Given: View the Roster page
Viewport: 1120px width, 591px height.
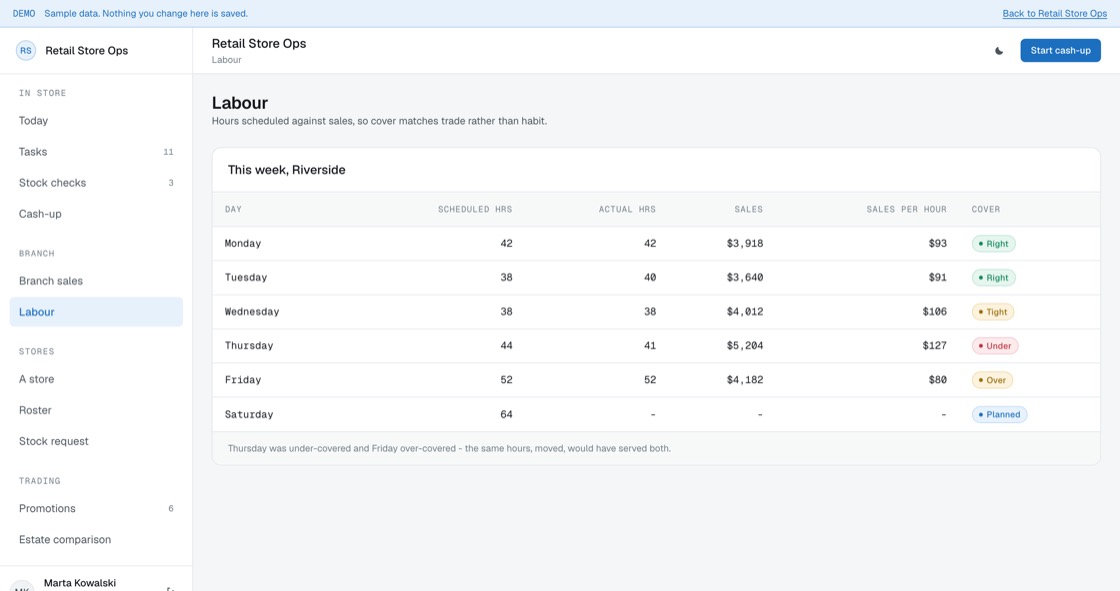Looking at the screenshot, I should (96, 410).
